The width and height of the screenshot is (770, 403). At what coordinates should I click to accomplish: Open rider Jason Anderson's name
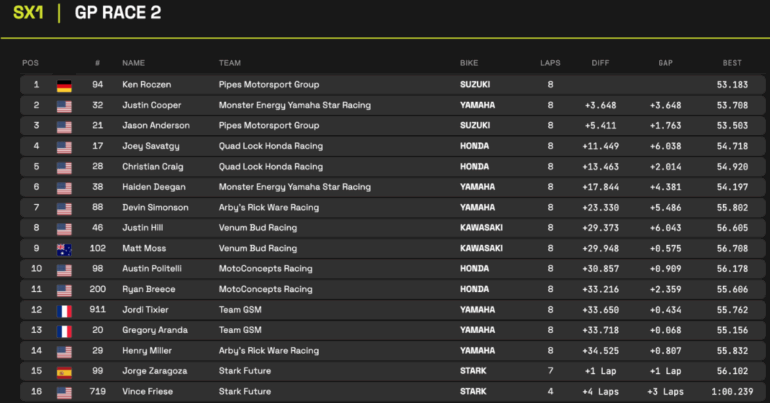pos(157,126)
